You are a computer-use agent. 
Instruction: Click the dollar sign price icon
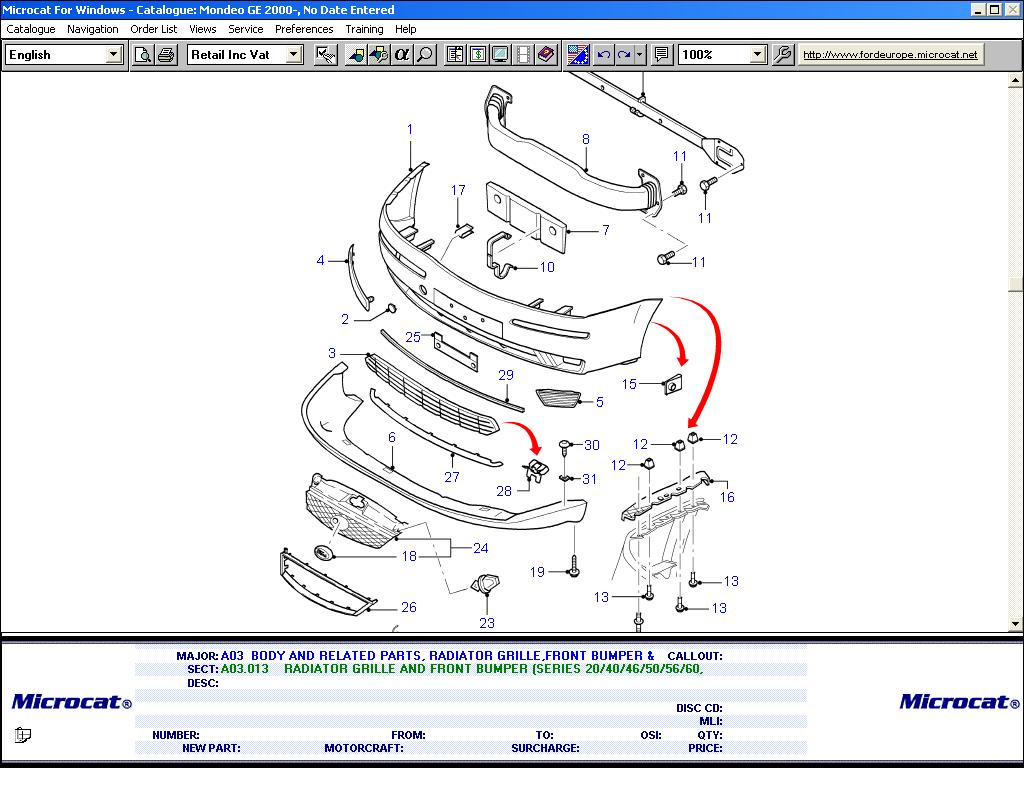[x=477, y=55]
